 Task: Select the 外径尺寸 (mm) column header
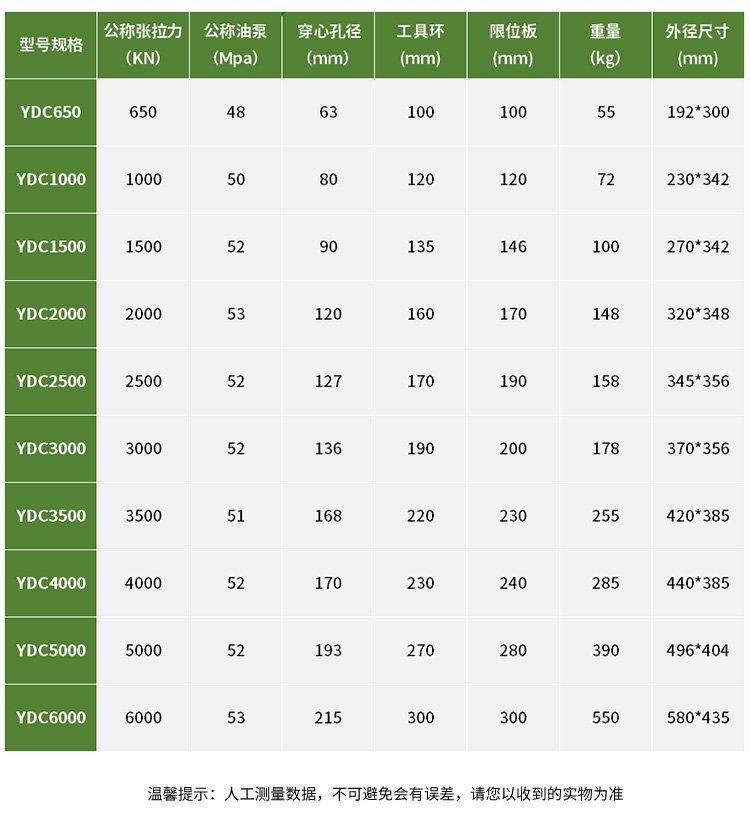pyautogui.click(x=698, y=45)
